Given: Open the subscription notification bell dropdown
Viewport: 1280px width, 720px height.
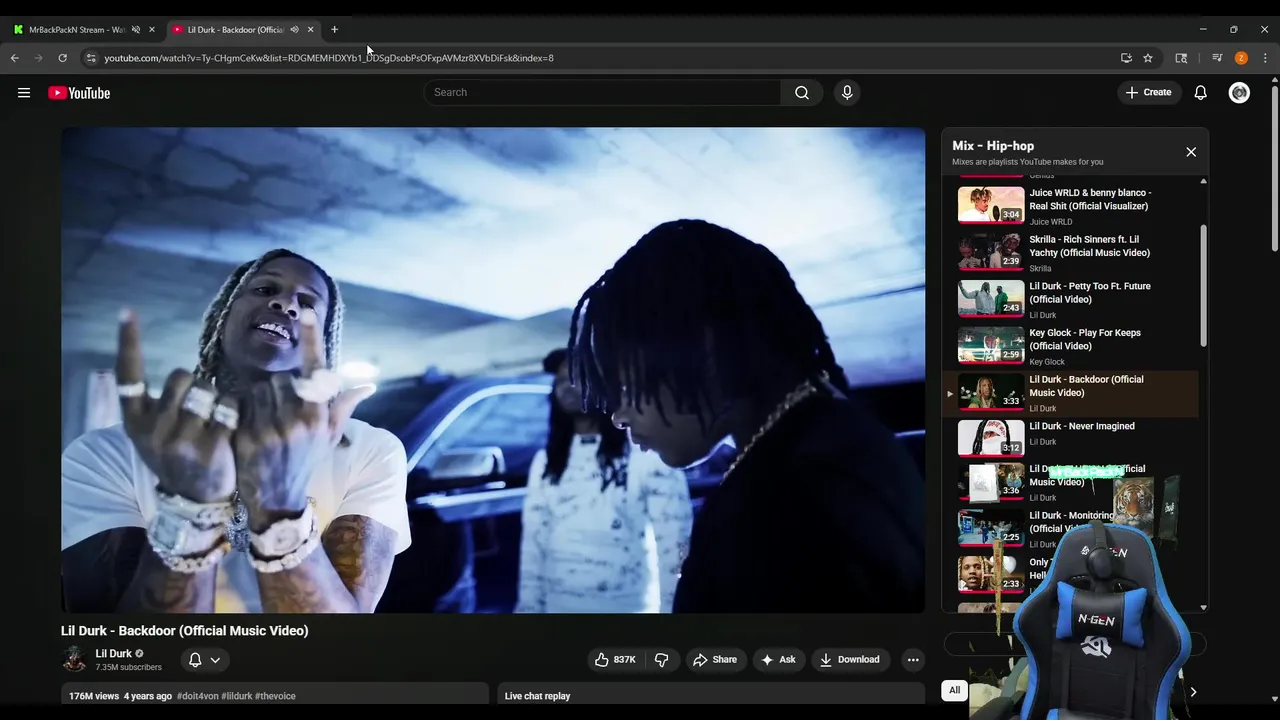Looking at the screenshot, I should 204,659.
